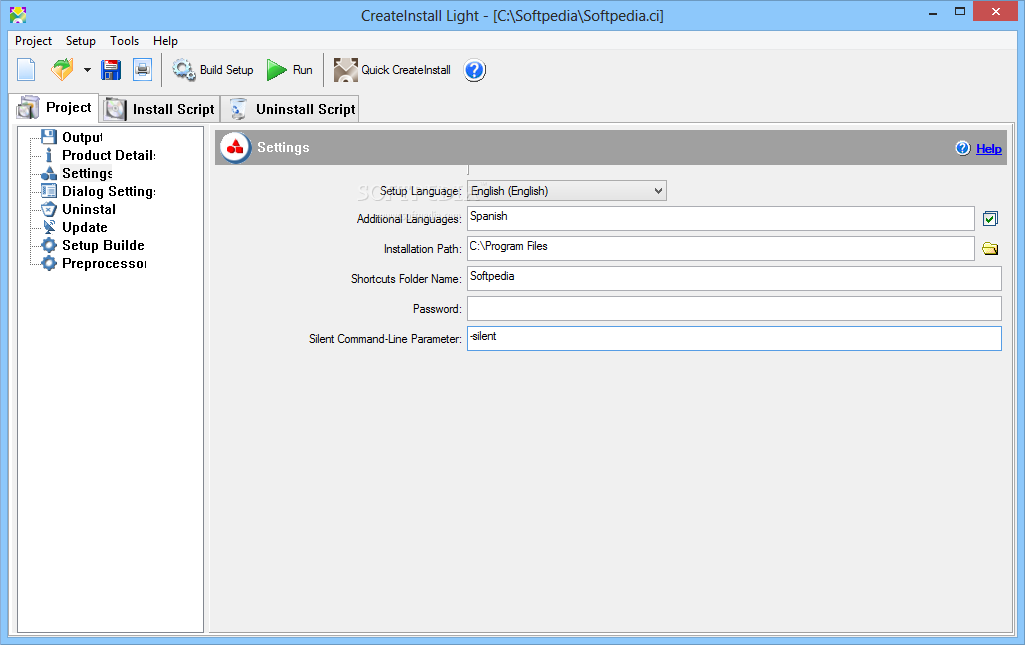Click the Uninstall bin tree icon

[49, 209]
